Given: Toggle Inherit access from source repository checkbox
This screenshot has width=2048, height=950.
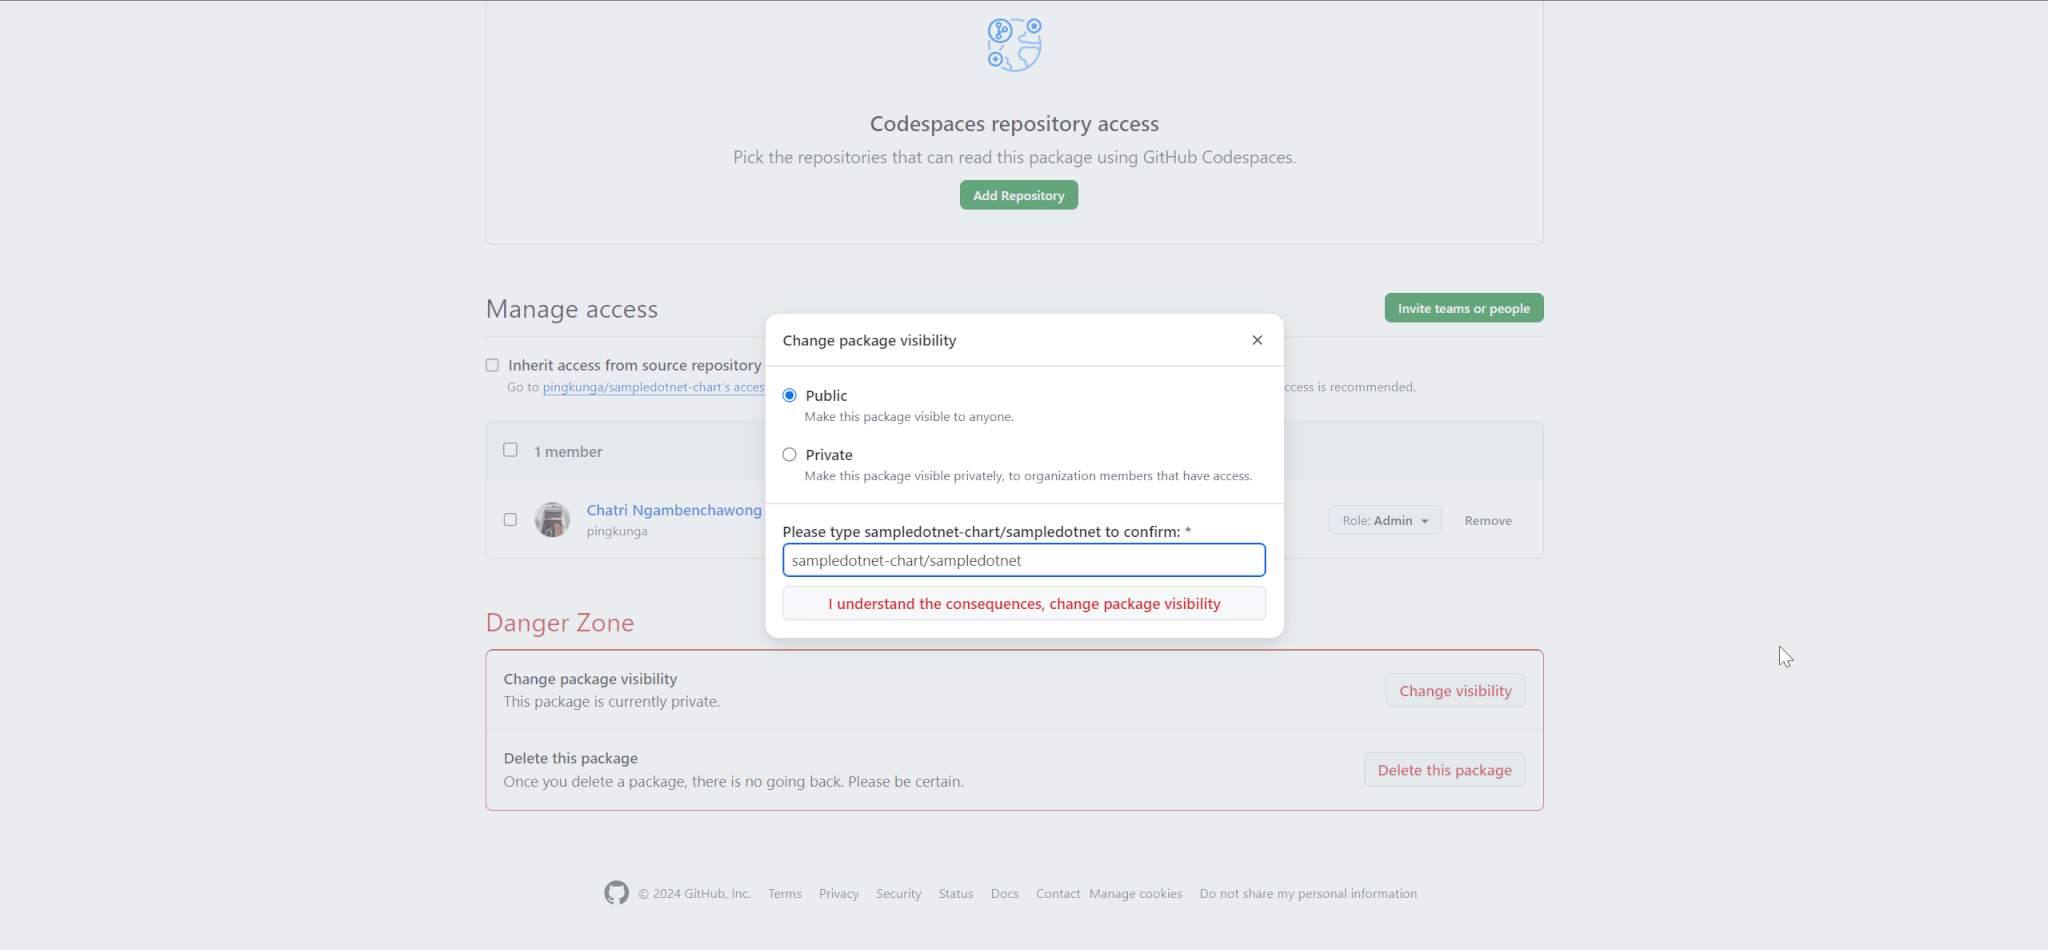Looking at the screenshot, I should 492,366.
